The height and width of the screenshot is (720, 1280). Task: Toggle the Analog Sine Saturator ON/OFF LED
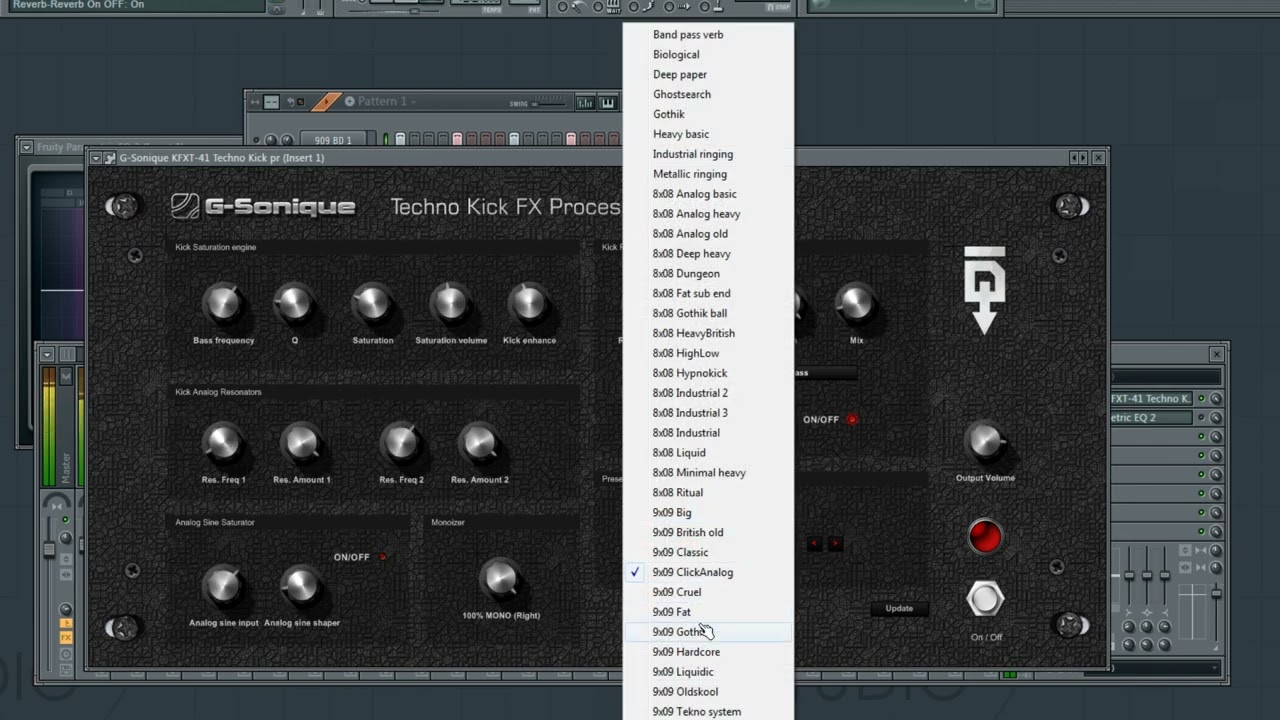383,557
